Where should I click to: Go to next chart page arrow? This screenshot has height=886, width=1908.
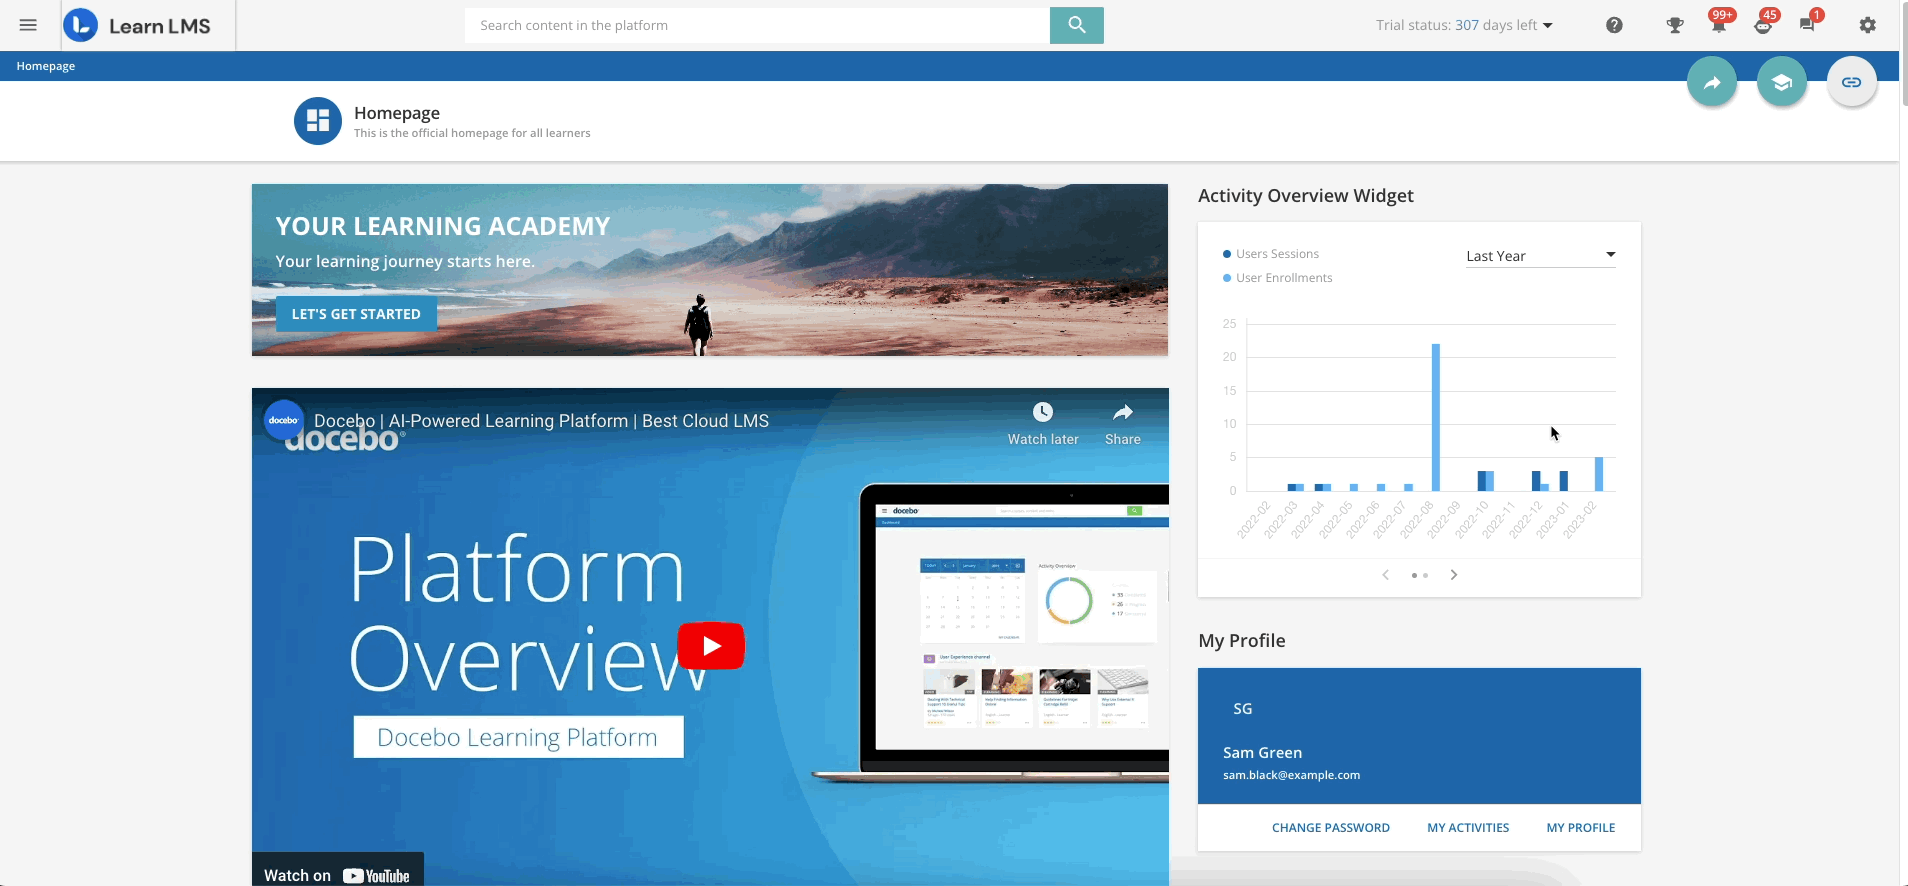[1454, 575]
